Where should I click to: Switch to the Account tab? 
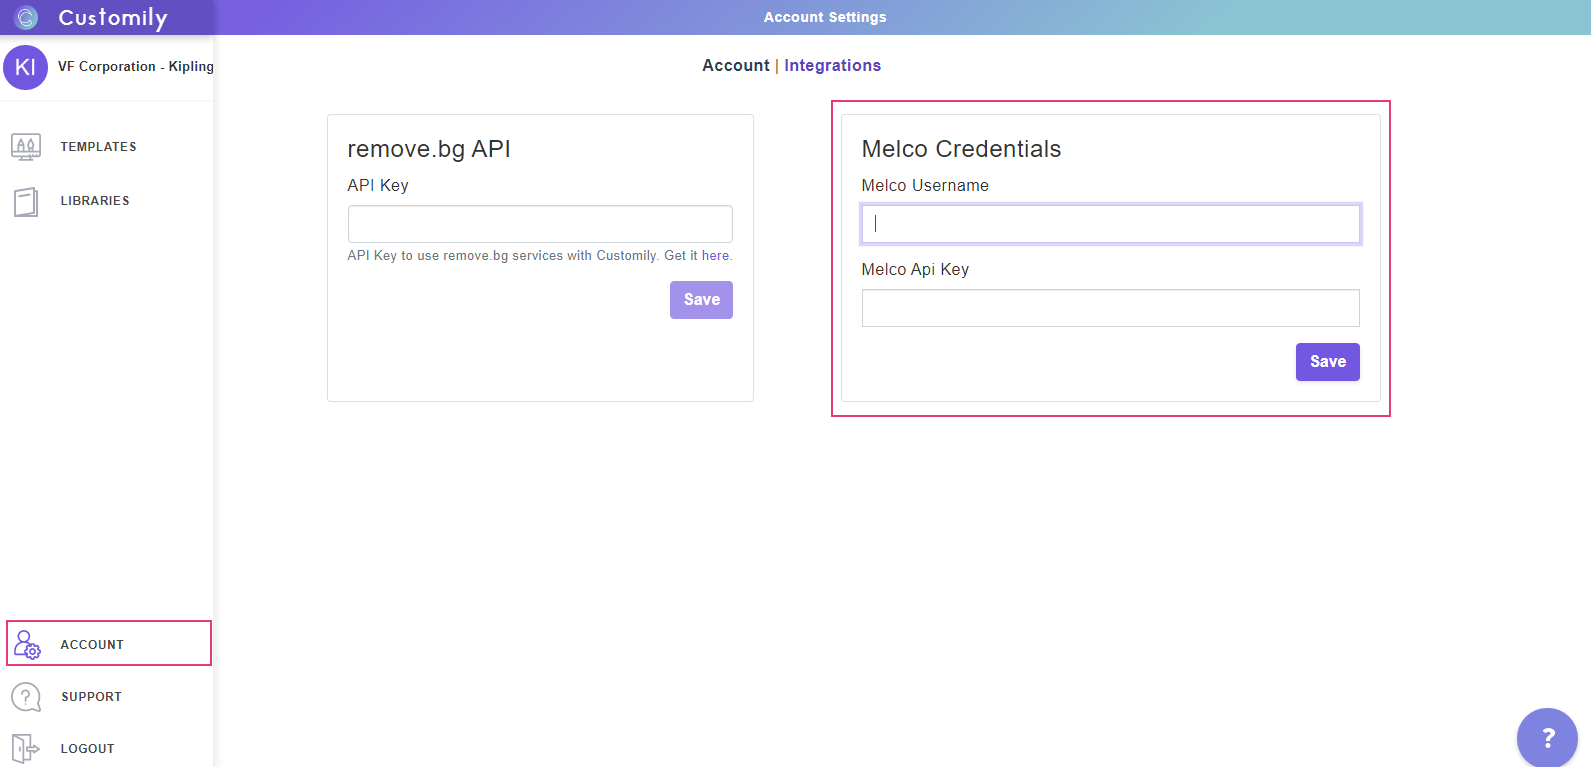pyautogui.click(x=735, y=66)
